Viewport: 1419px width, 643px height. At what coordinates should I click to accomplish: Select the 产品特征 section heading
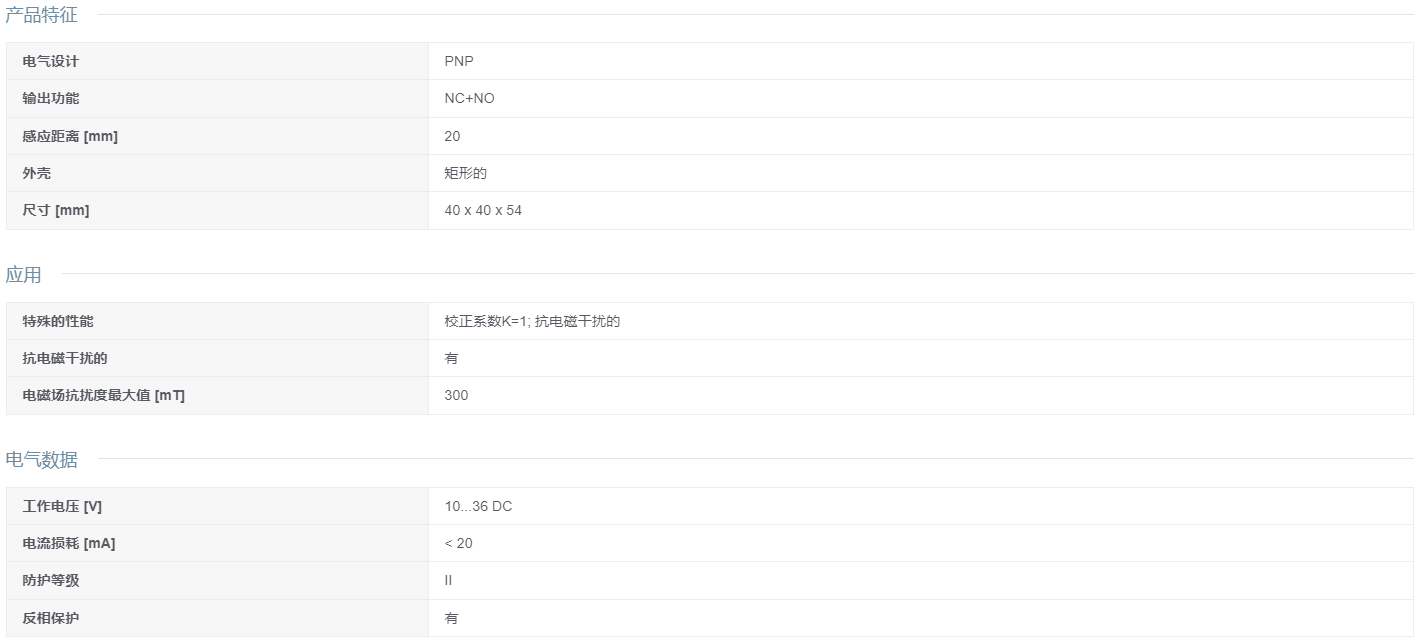[41, 15]
